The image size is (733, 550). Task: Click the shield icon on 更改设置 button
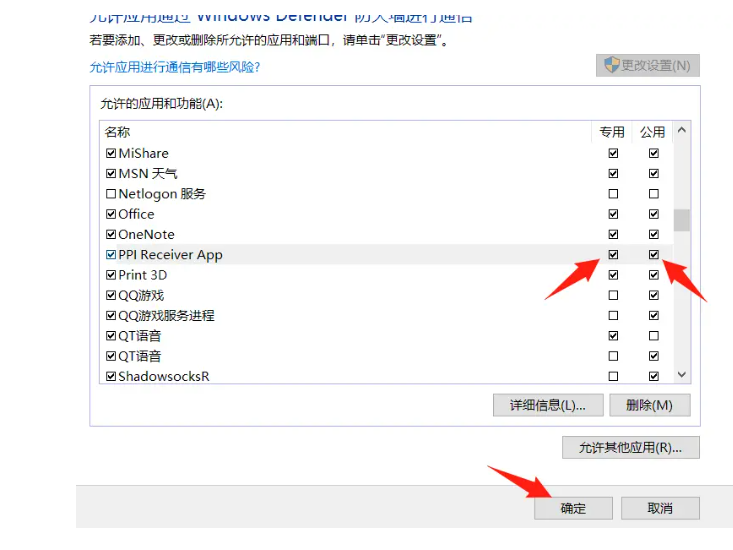point(609,65)
